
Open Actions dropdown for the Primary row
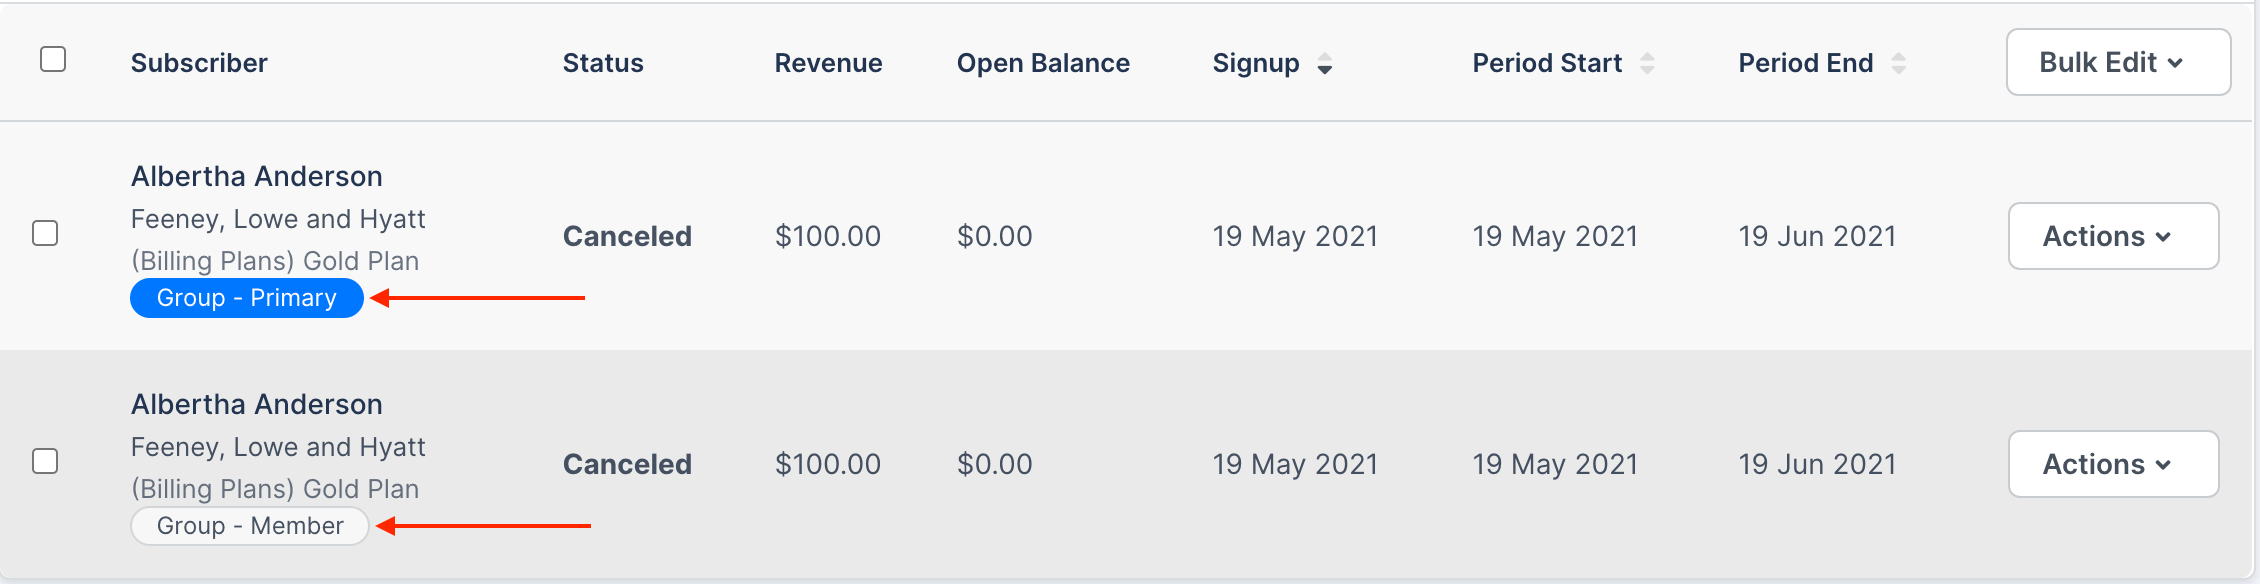2113,236
